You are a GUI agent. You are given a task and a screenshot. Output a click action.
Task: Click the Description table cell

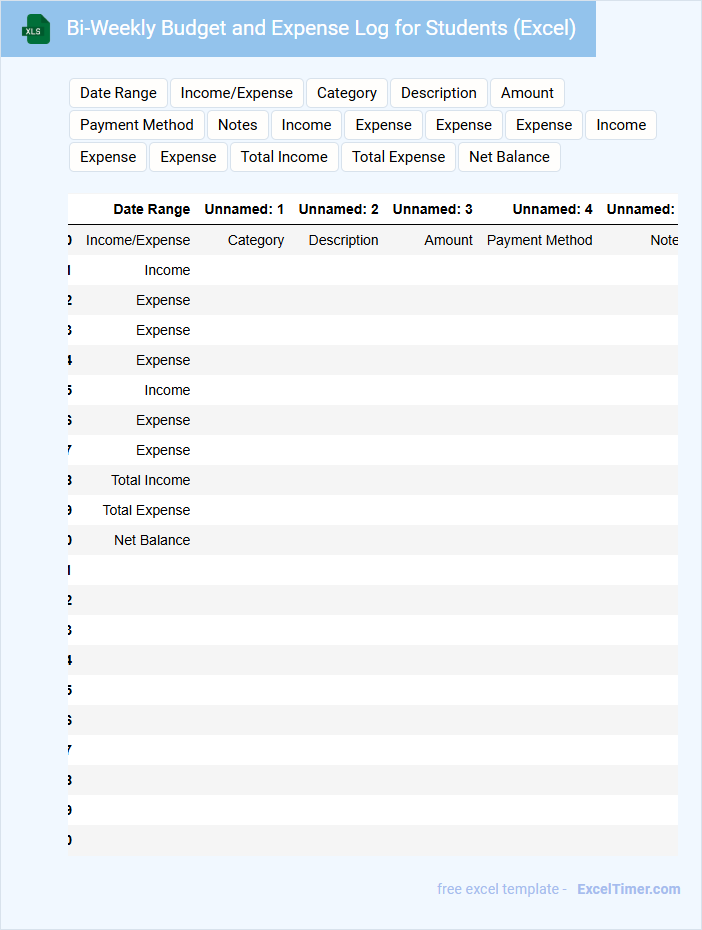coord(343,240)
